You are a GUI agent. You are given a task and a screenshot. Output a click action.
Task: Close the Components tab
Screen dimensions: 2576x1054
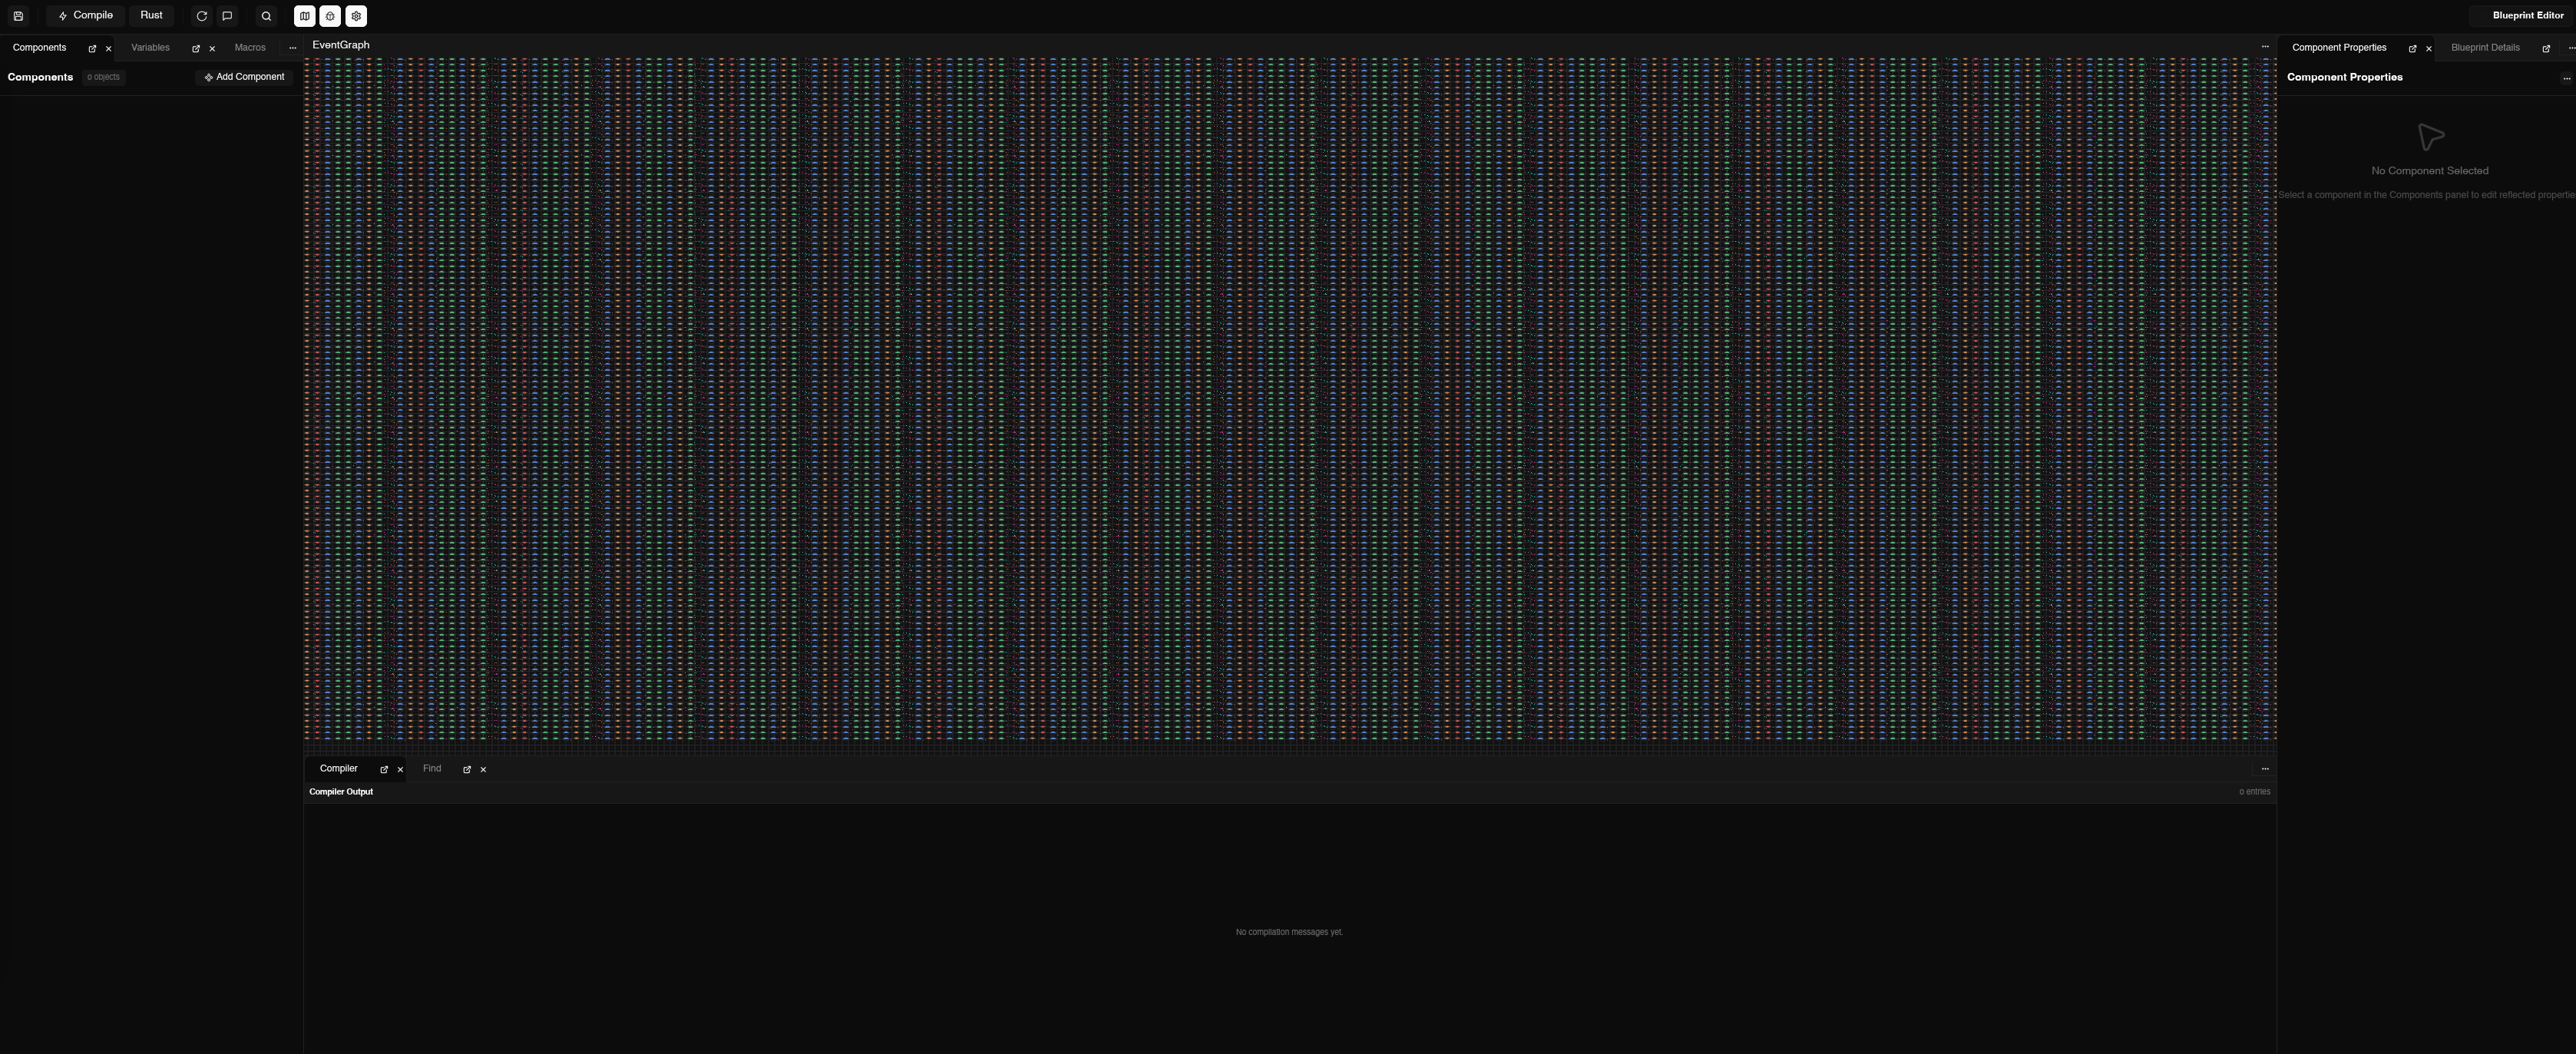[x=109, y=49]
